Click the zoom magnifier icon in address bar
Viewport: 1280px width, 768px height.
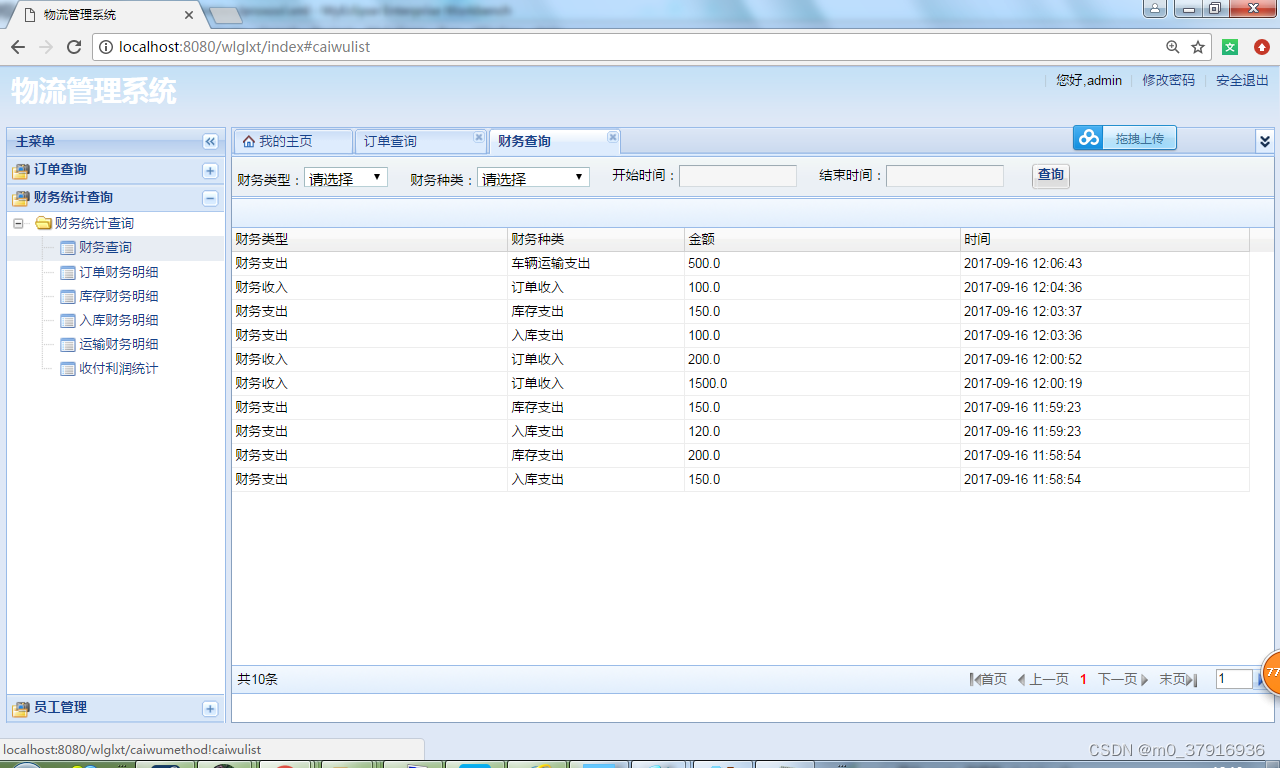pyautogui.click(x=1173, y=47)
